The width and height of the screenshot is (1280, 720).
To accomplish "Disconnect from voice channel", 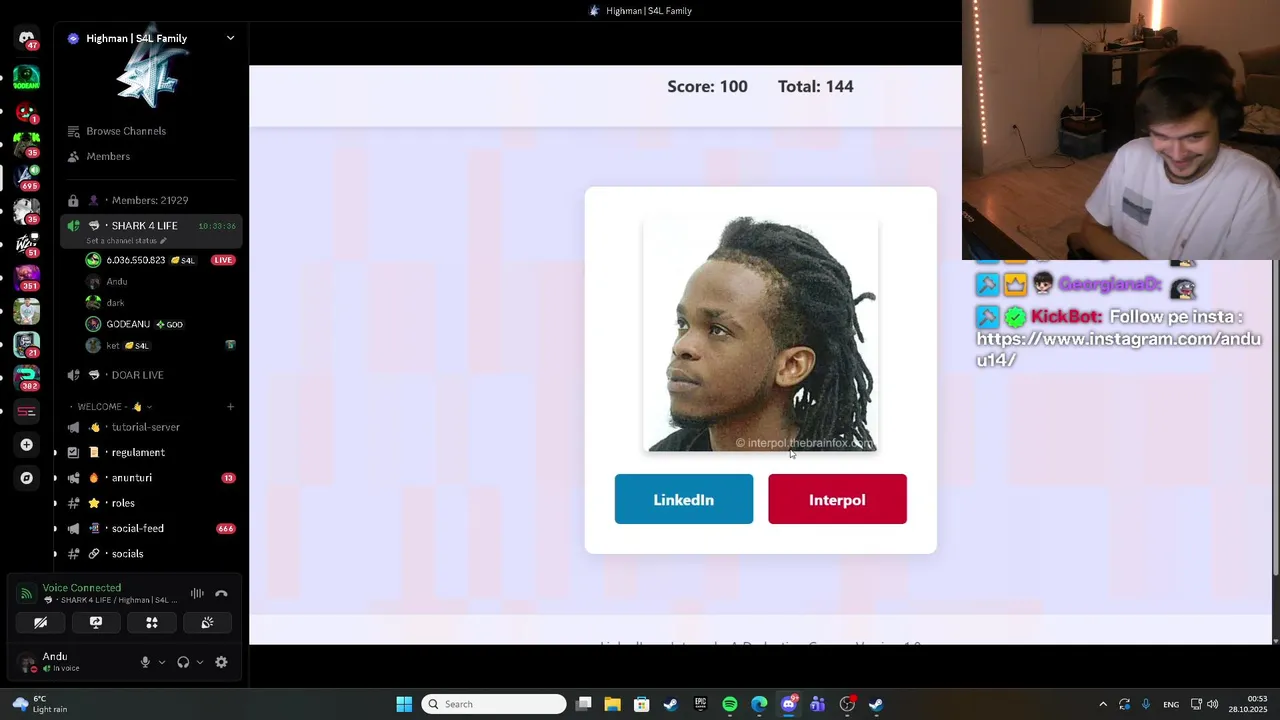I will click(221, 594).
